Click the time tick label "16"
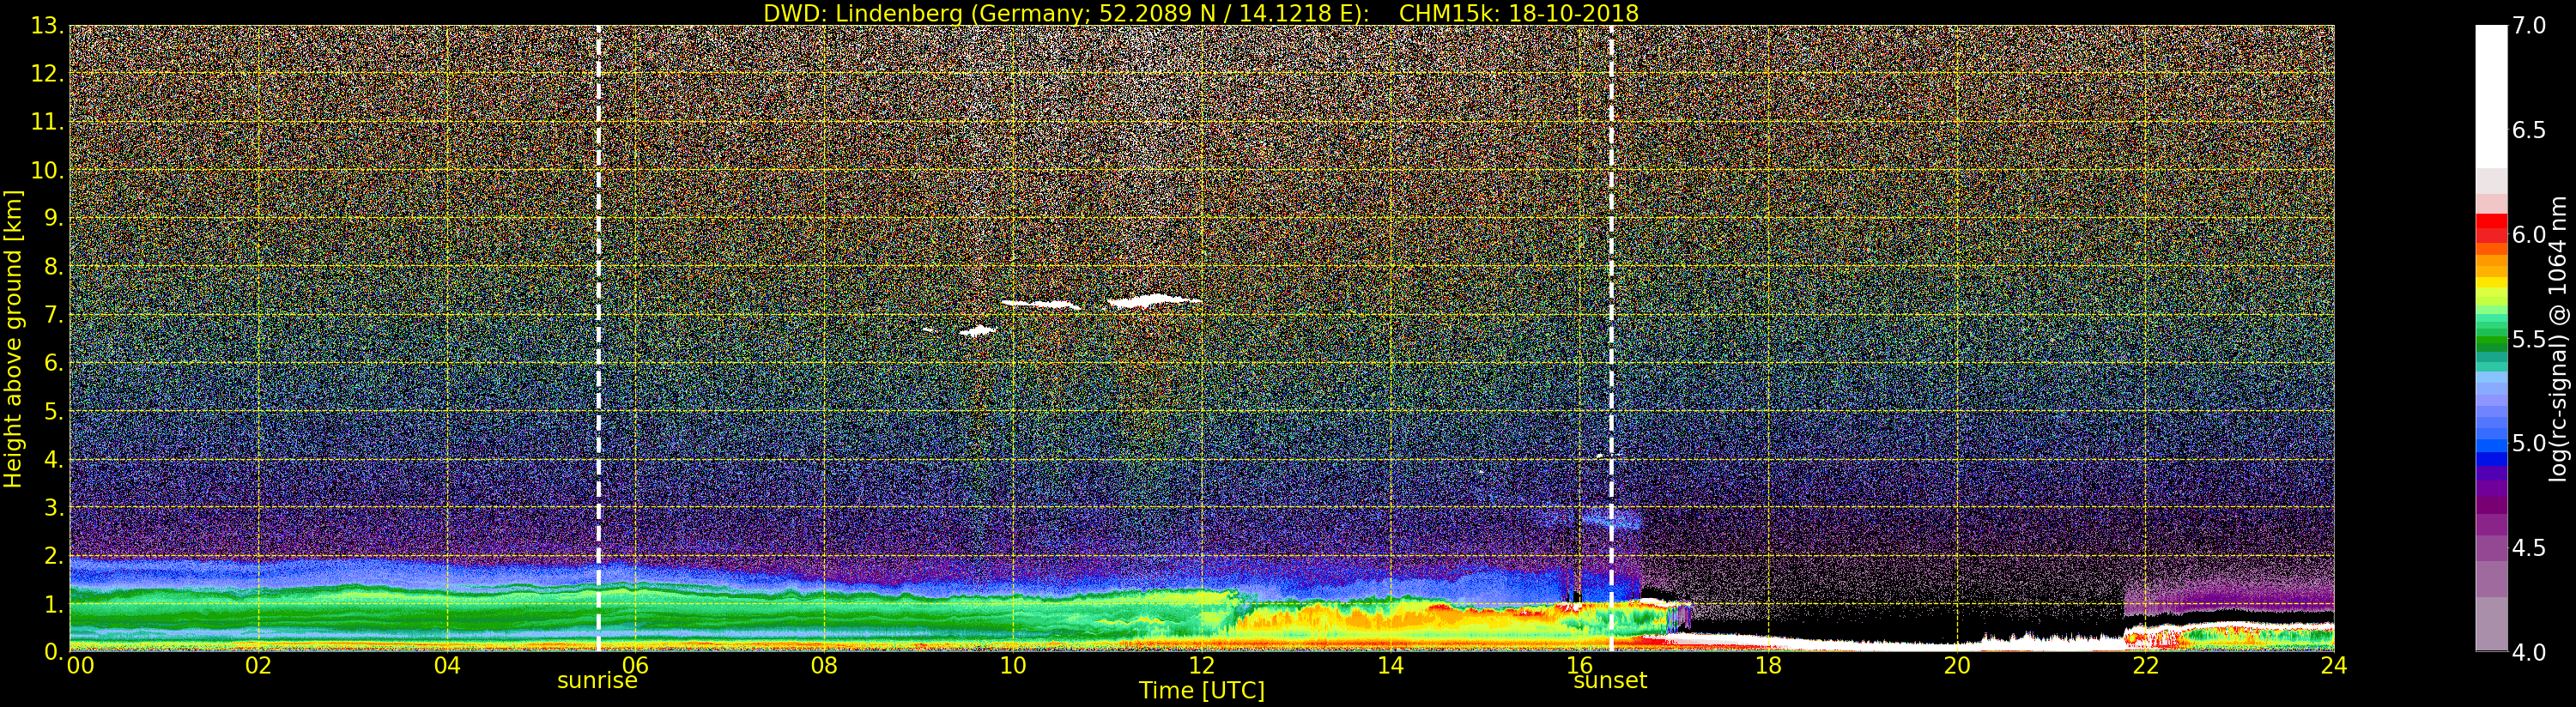Viewport: 2576px width, 707px height. pos(1579,666)
